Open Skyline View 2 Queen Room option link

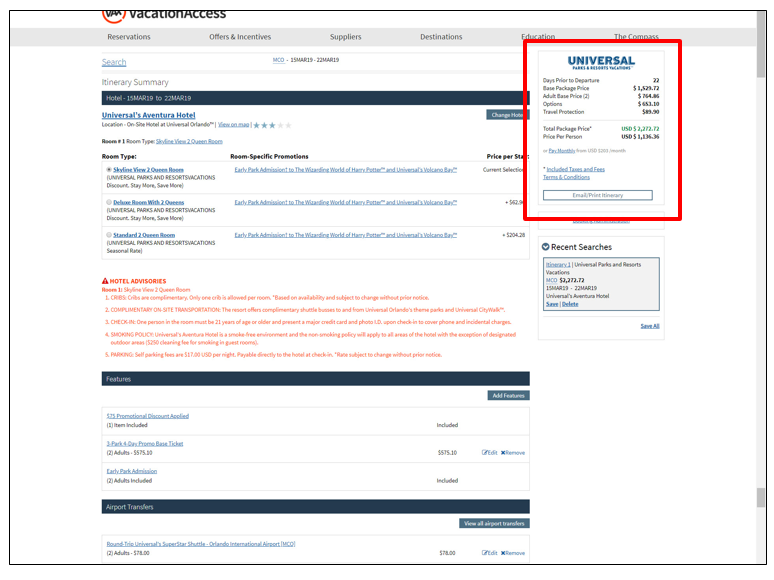(148, 169)
